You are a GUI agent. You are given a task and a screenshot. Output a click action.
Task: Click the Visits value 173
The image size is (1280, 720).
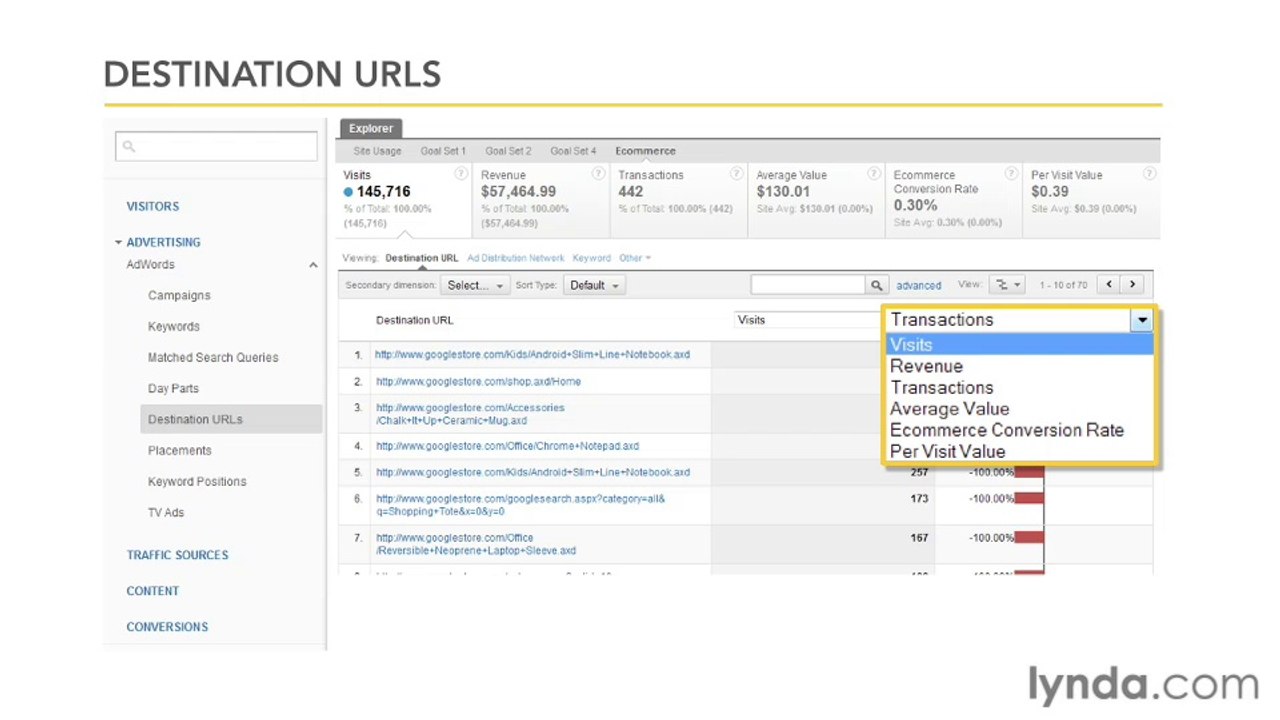(x=919, y=498)
